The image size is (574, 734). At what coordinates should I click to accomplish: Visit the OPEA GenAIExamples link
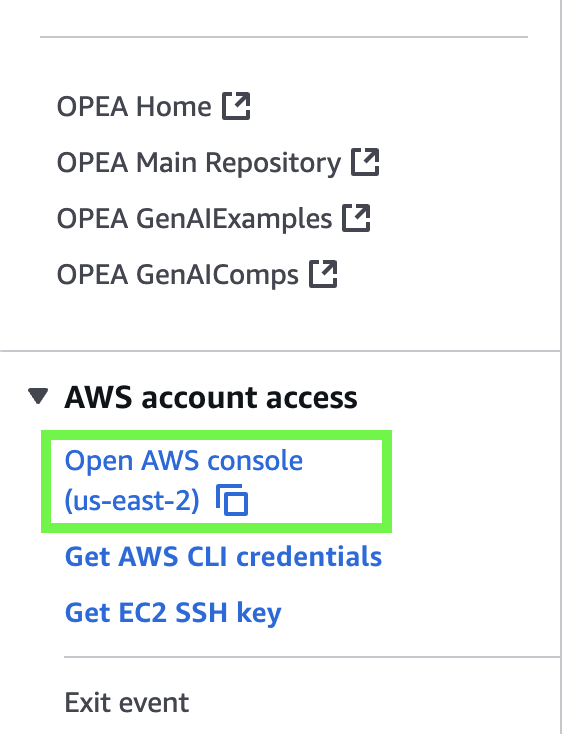tap(194, 219)
